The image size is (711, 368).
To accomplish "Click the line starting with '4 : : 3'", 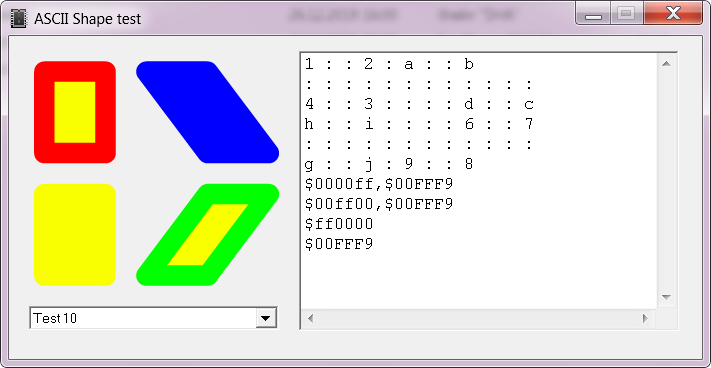I will click(x=419, y=105).
